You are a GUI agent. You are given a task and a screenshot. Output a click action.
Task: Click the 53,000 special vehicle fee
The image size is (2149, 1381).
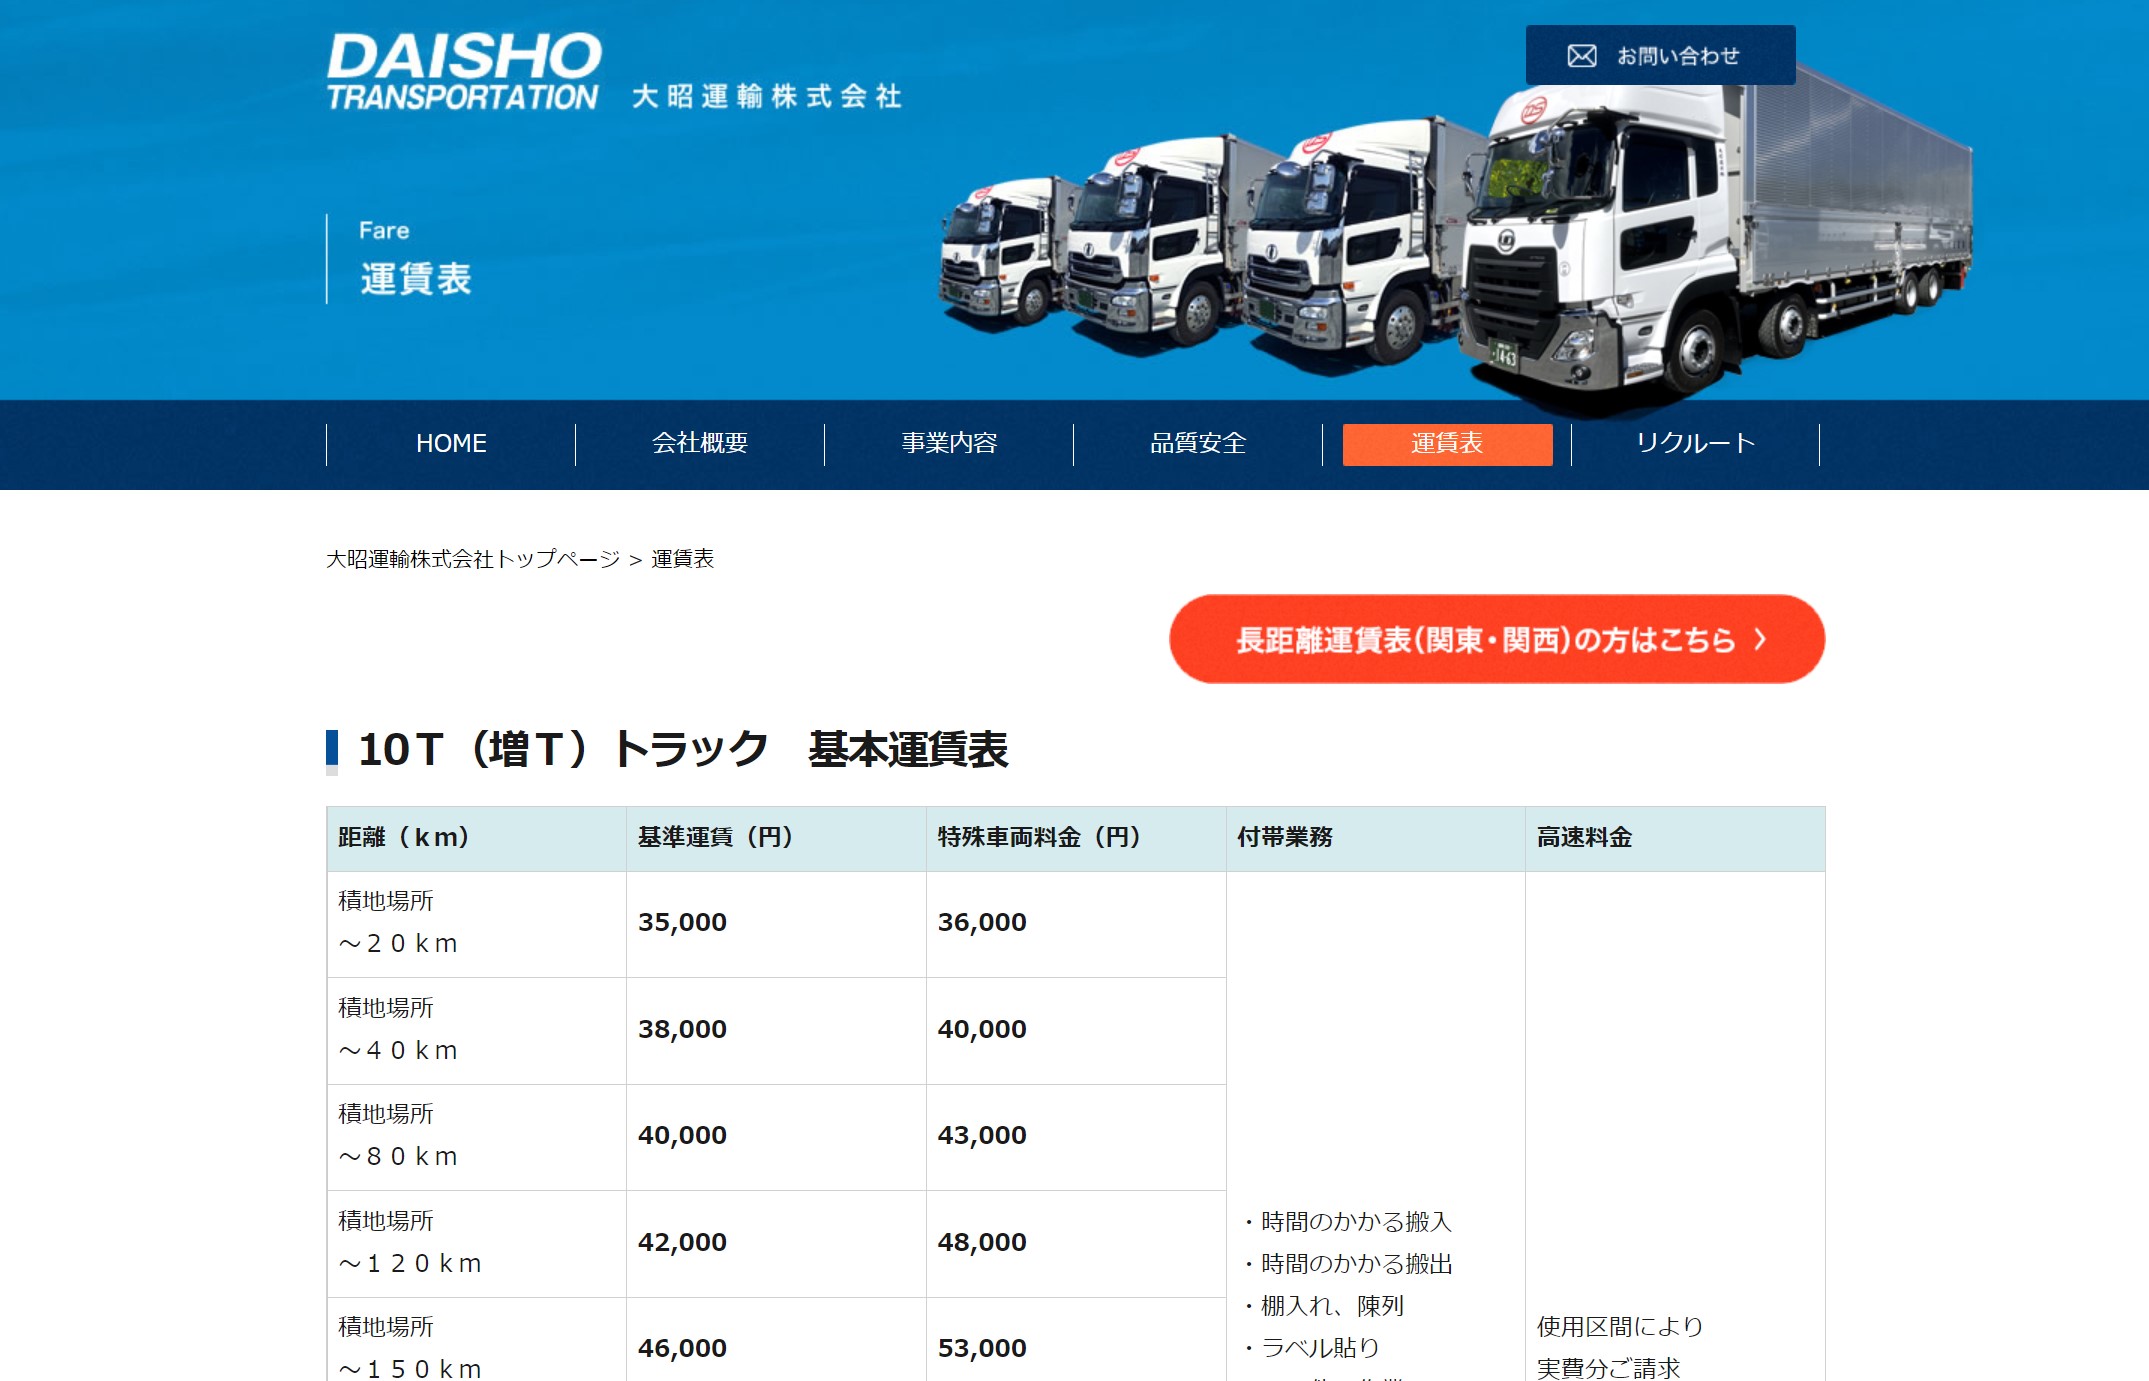[x=982, y=1348]
